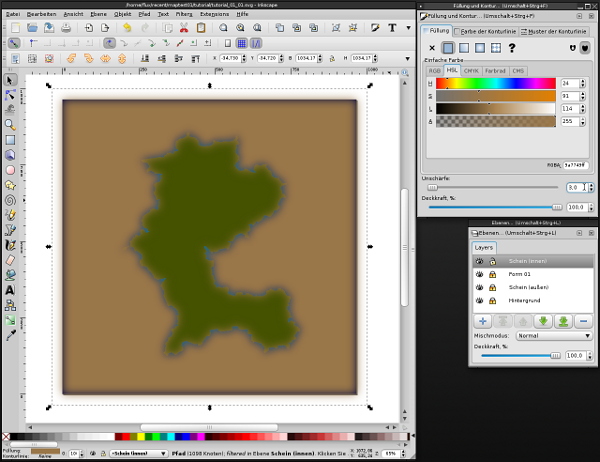Add a new layer with plus button

pyautogui.click(x=482, y=321)
